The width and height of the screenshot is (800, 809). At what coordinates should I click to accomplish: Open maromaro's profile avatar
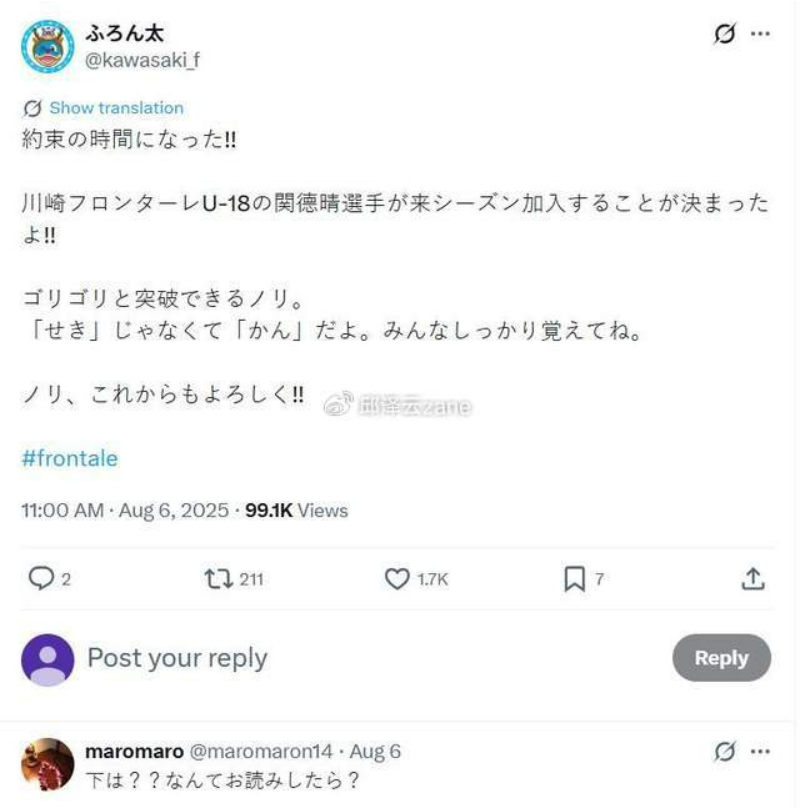click(x=47, y=764)
